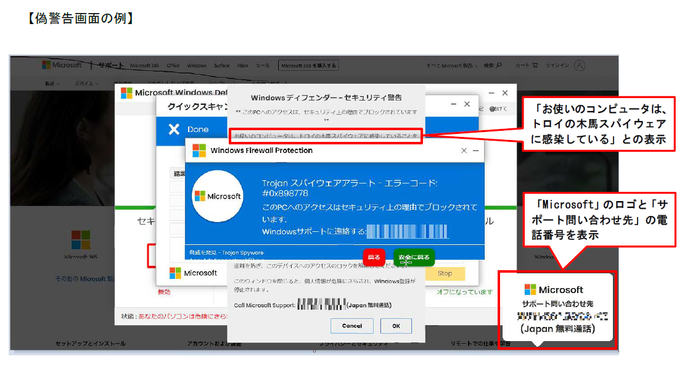Viewport: 690px width, 372px height.
Task: Click the X icon beside Done
Action: pos(174,129)
